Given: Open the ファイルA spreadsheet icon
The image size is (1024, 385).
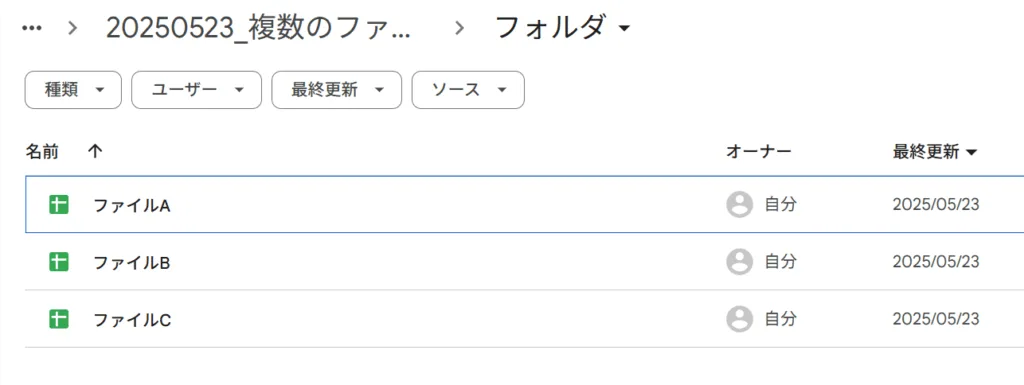Looking at the screenshot, I should pos(59,205).
